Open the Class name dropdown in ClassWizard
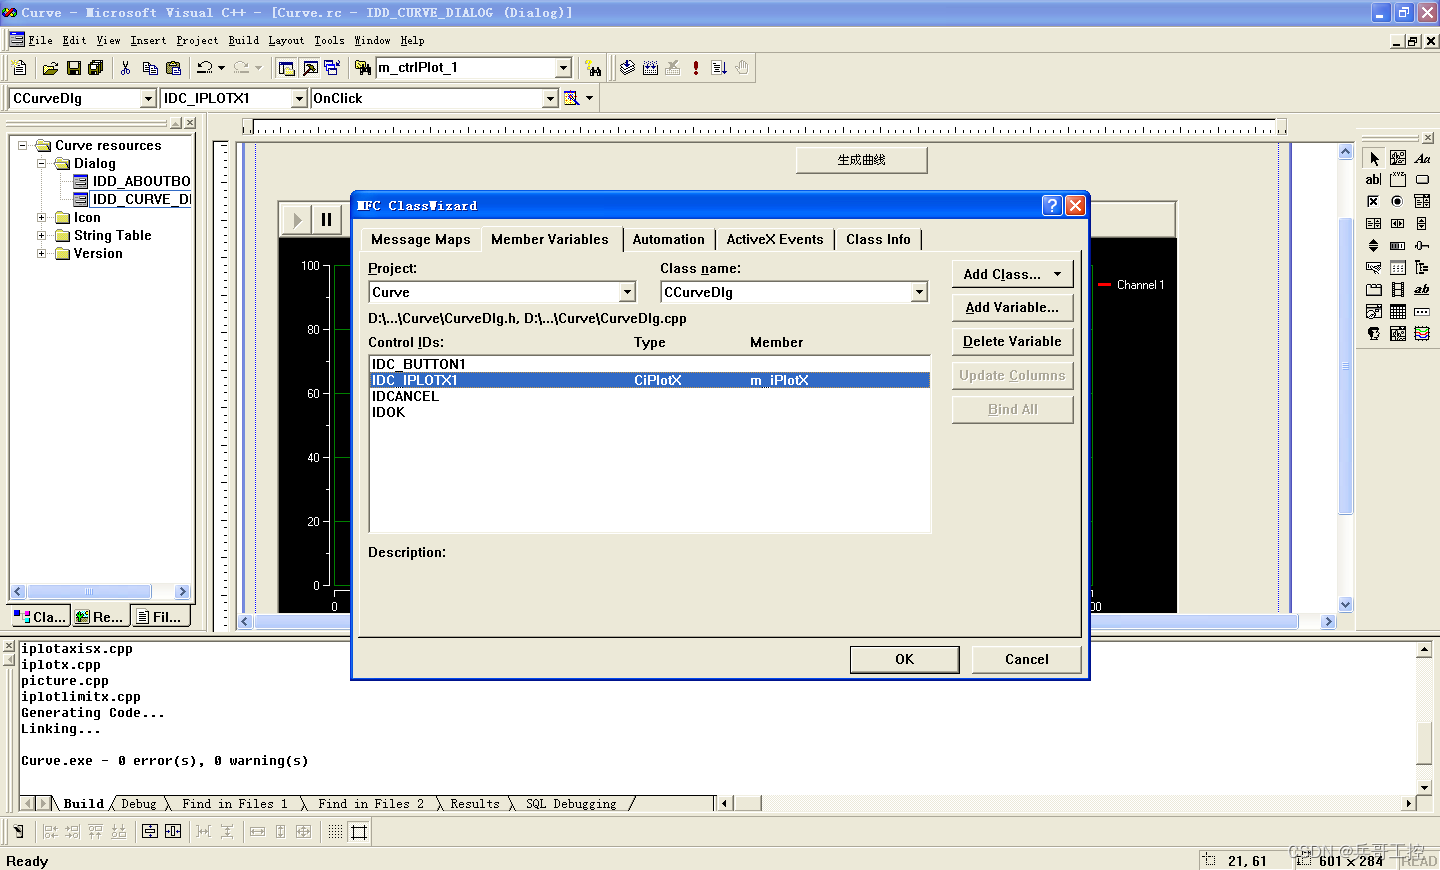The height and width of the screenshot is (870, 1440). pyautogui.click(x=919, y=292)
